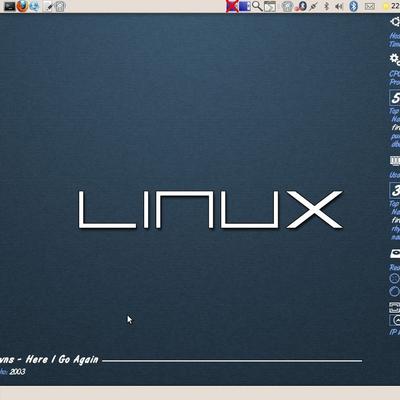Click the window list applet icon
The height and width of the screenshot is (400, 400).
tap(270, 6)
